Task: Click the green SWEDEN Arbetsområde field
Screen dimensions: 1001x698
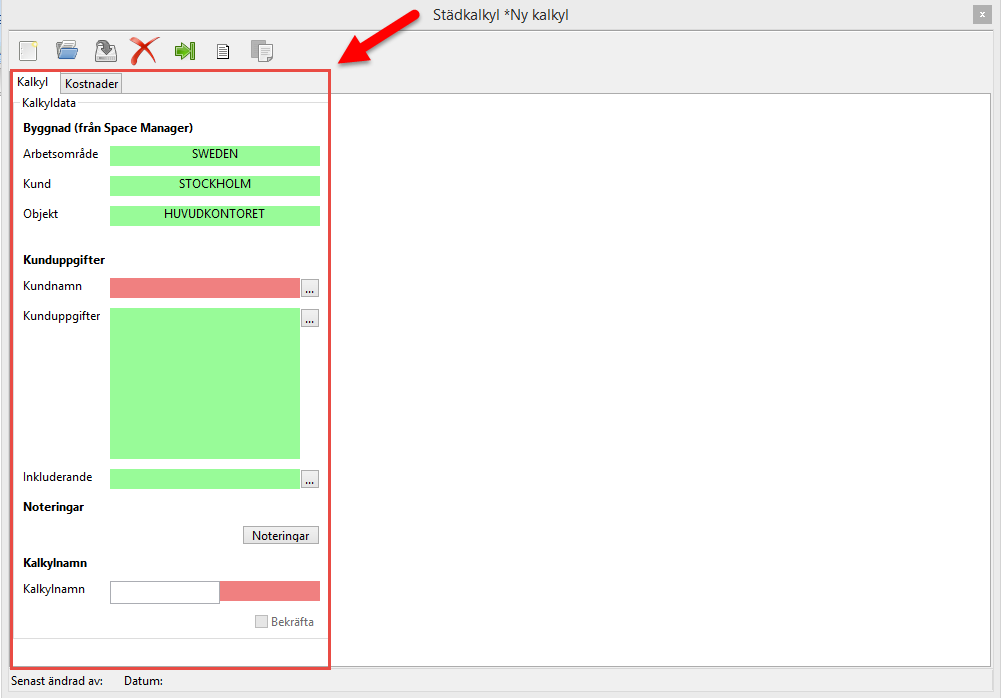Action: pyautogui.click(x=214, y=155)
